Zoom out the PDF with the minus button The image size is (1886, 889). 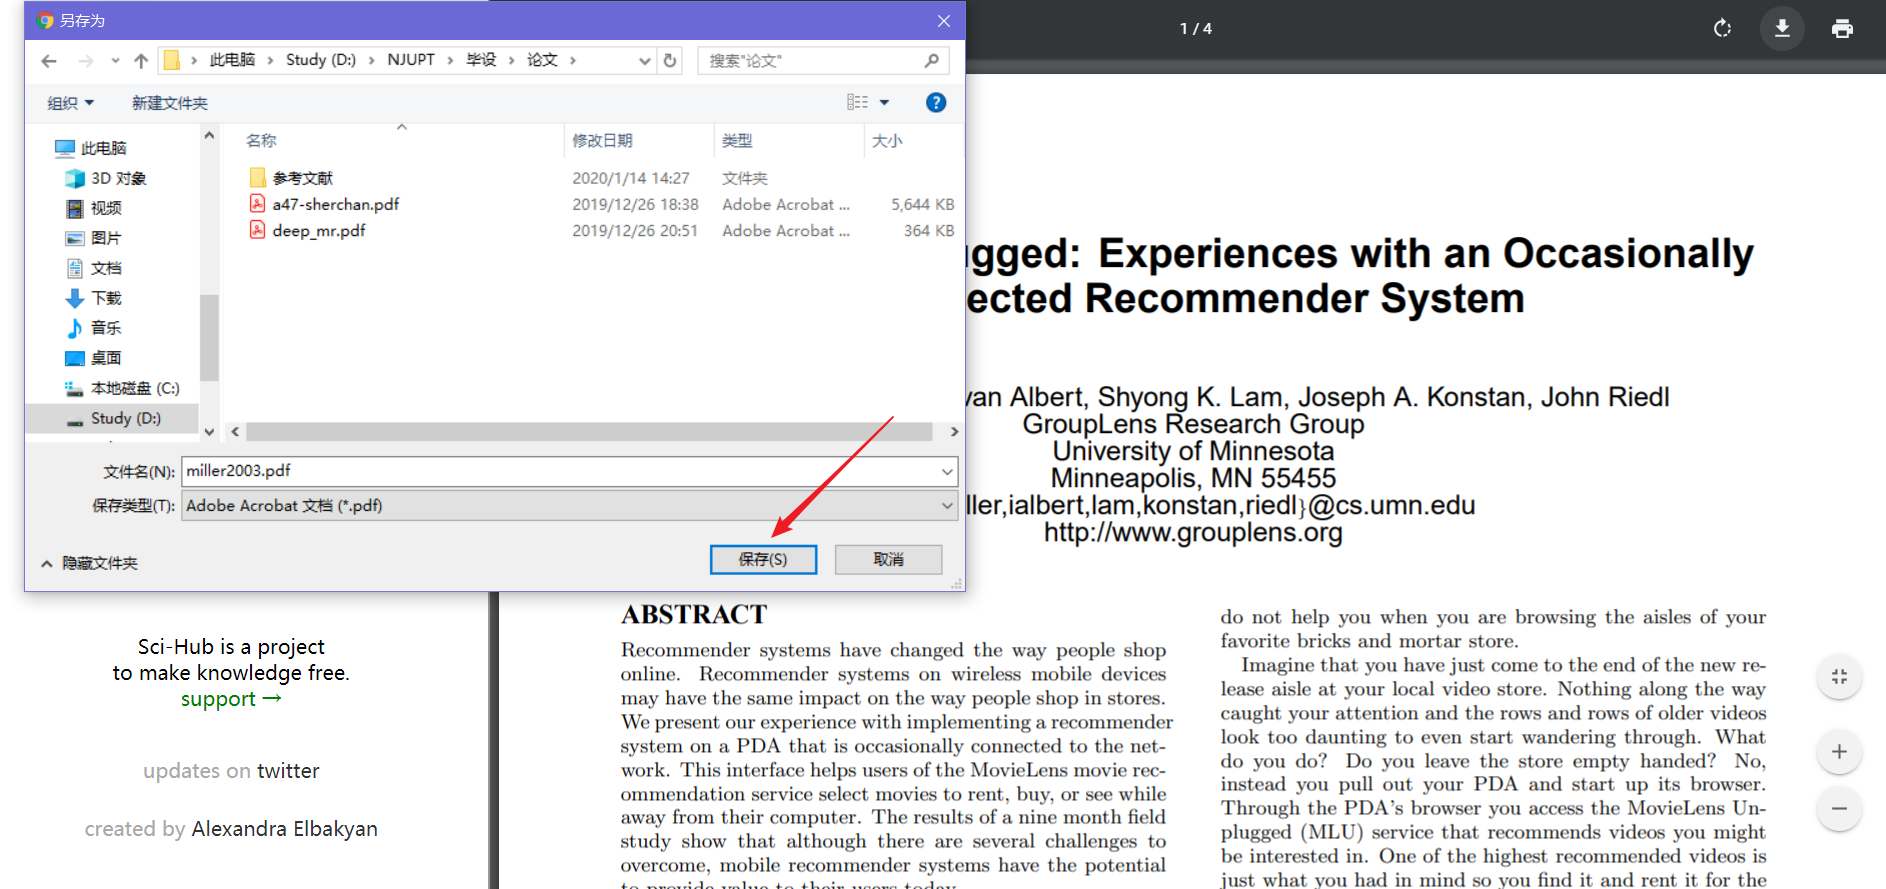coord(1839,808)
